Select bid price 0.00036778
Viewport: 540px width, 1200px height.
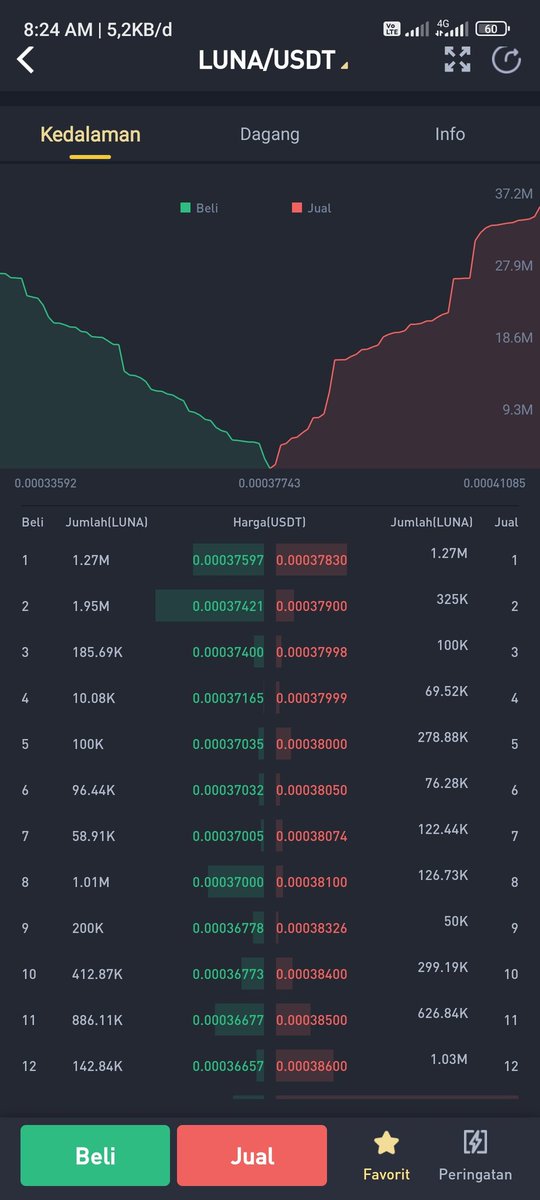[228, 928]
